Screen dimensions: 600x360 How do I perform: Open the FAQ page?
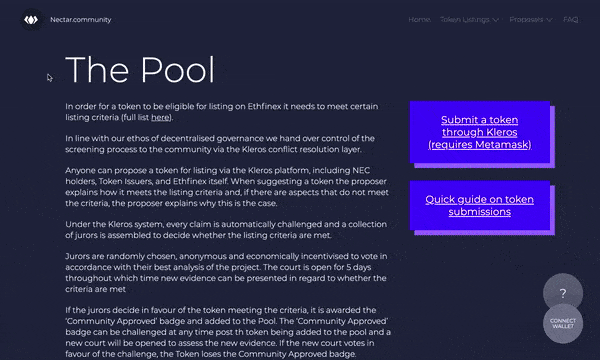[571, 20]
